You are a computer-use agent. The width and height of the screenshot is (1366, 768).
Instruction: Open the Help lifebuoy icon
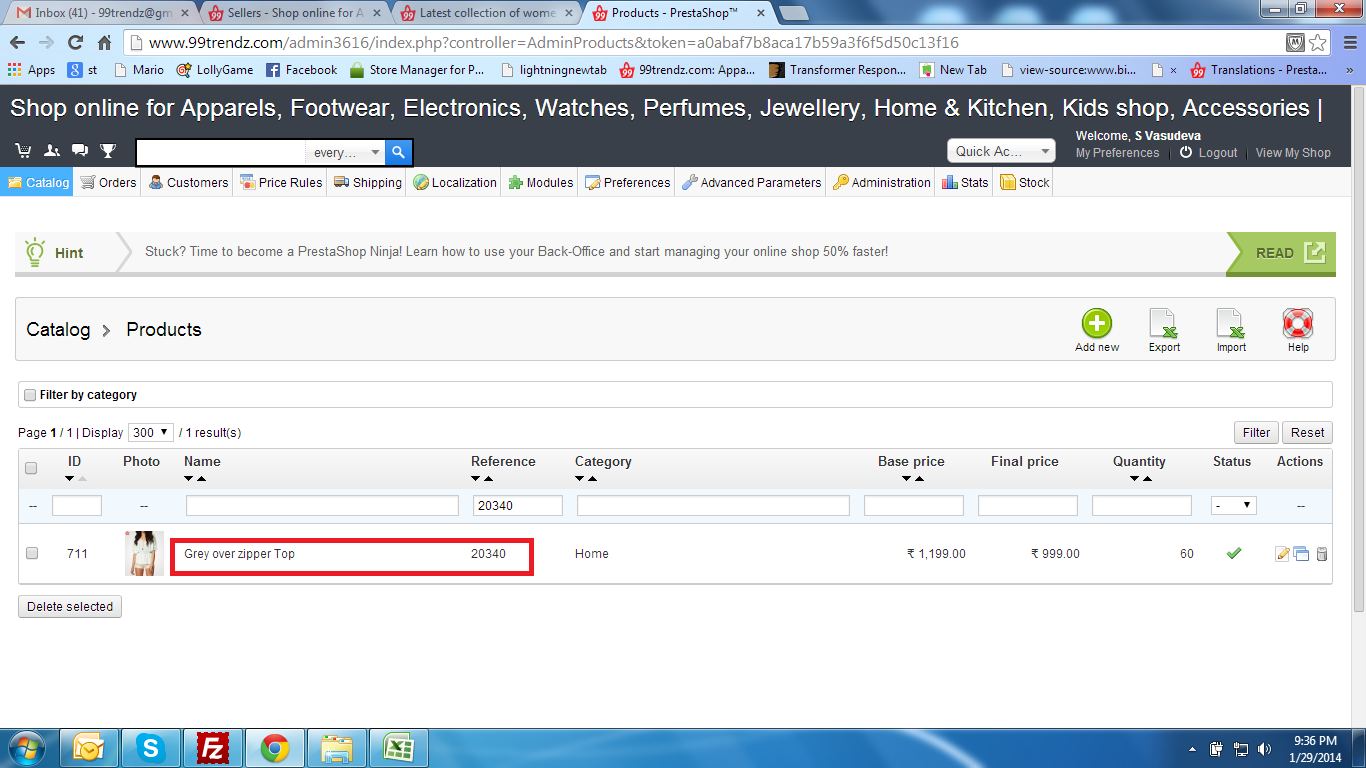(x=1298, y=323)
